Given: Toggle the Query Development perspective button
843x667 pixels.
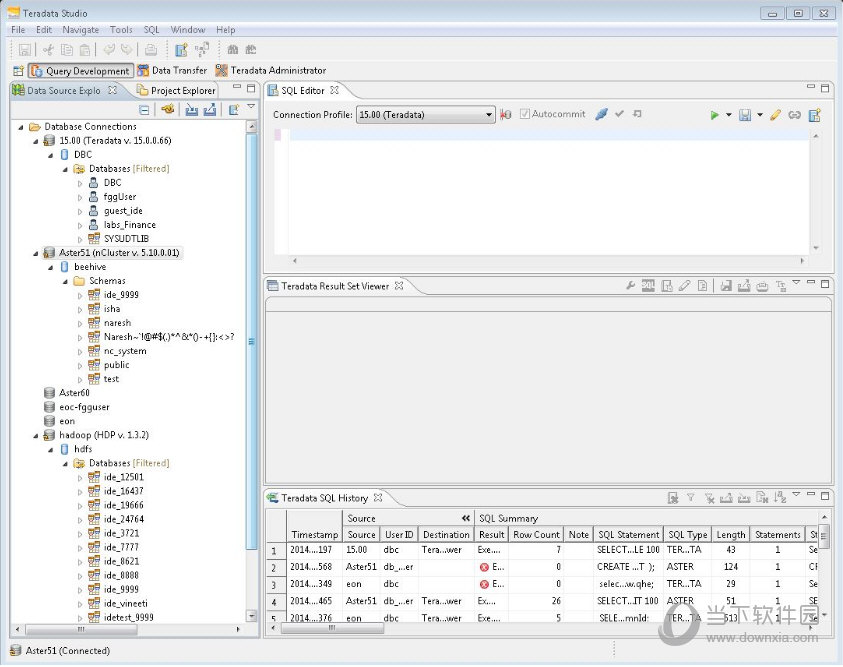Looking at the screenshot, I should pyautogui.click(x=80, y=70).
